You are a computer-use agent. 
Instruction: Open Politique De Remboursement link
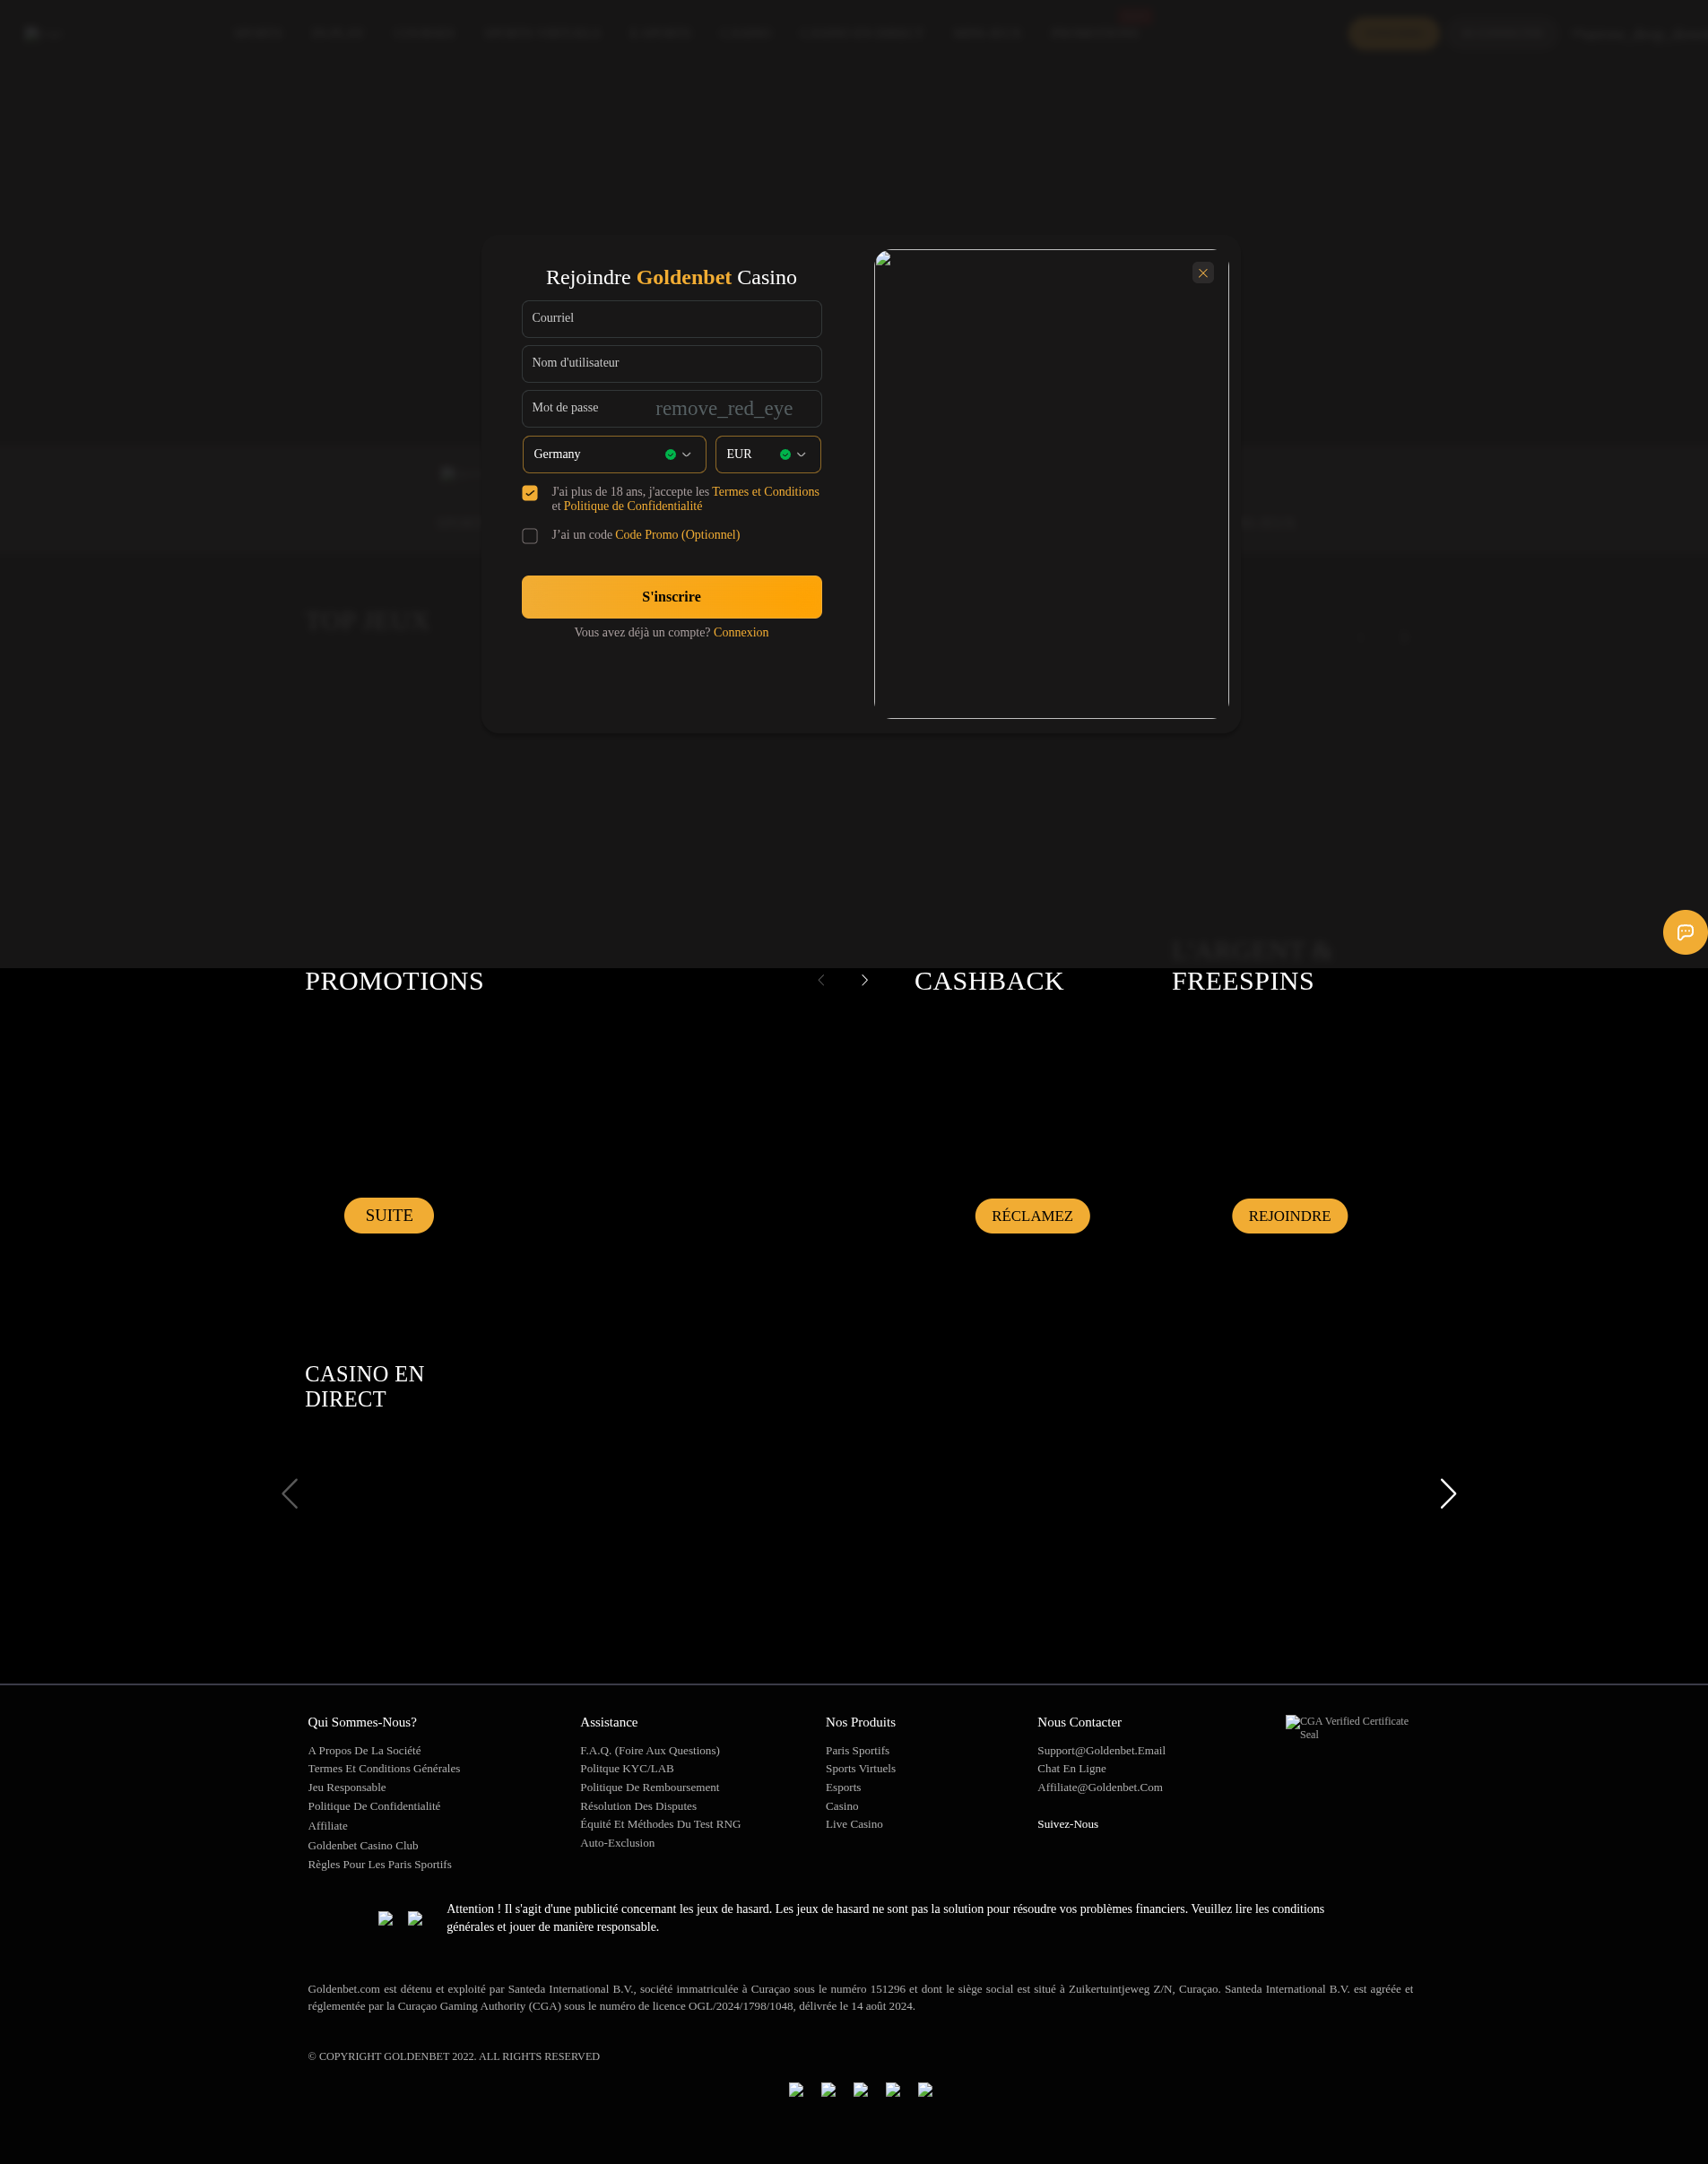pyautogui.click(x=650, y=1787)
